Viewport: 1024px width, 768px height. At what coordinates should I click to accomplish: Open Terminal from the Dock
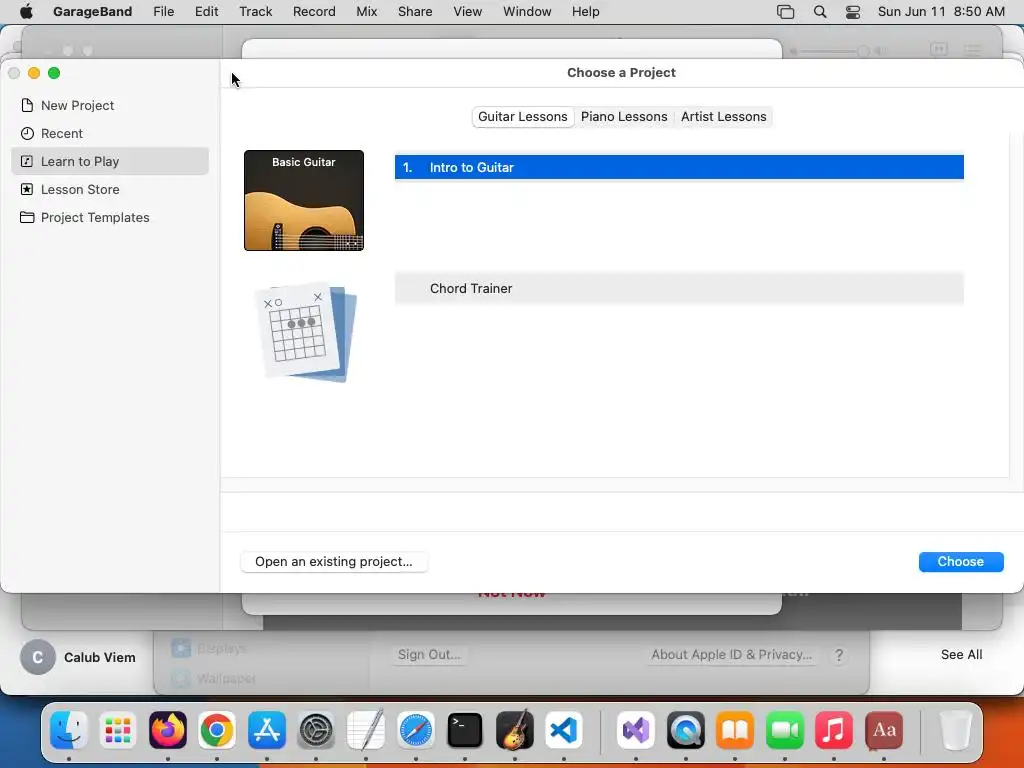point(465,730)
